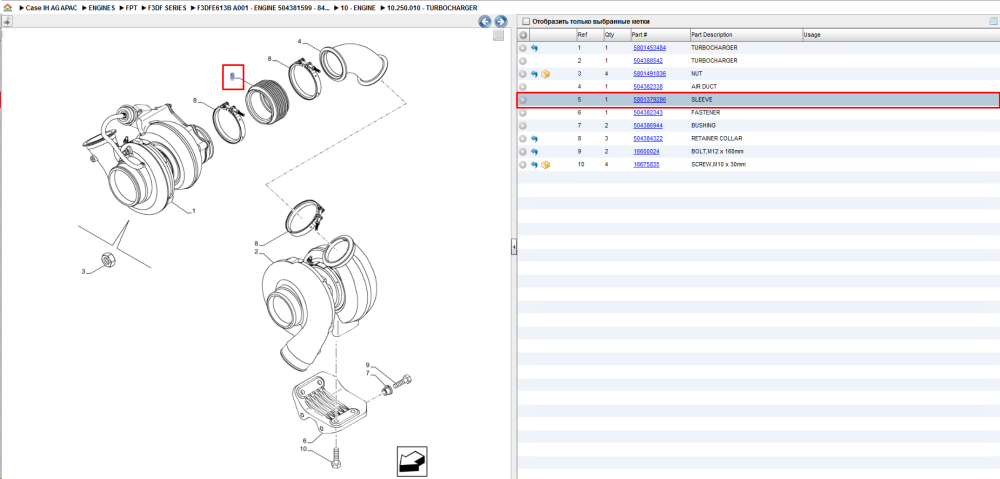Click the blue replacement arrow in SCREW row
Viewport: 1000px width, 479px height.
(534, 165)
